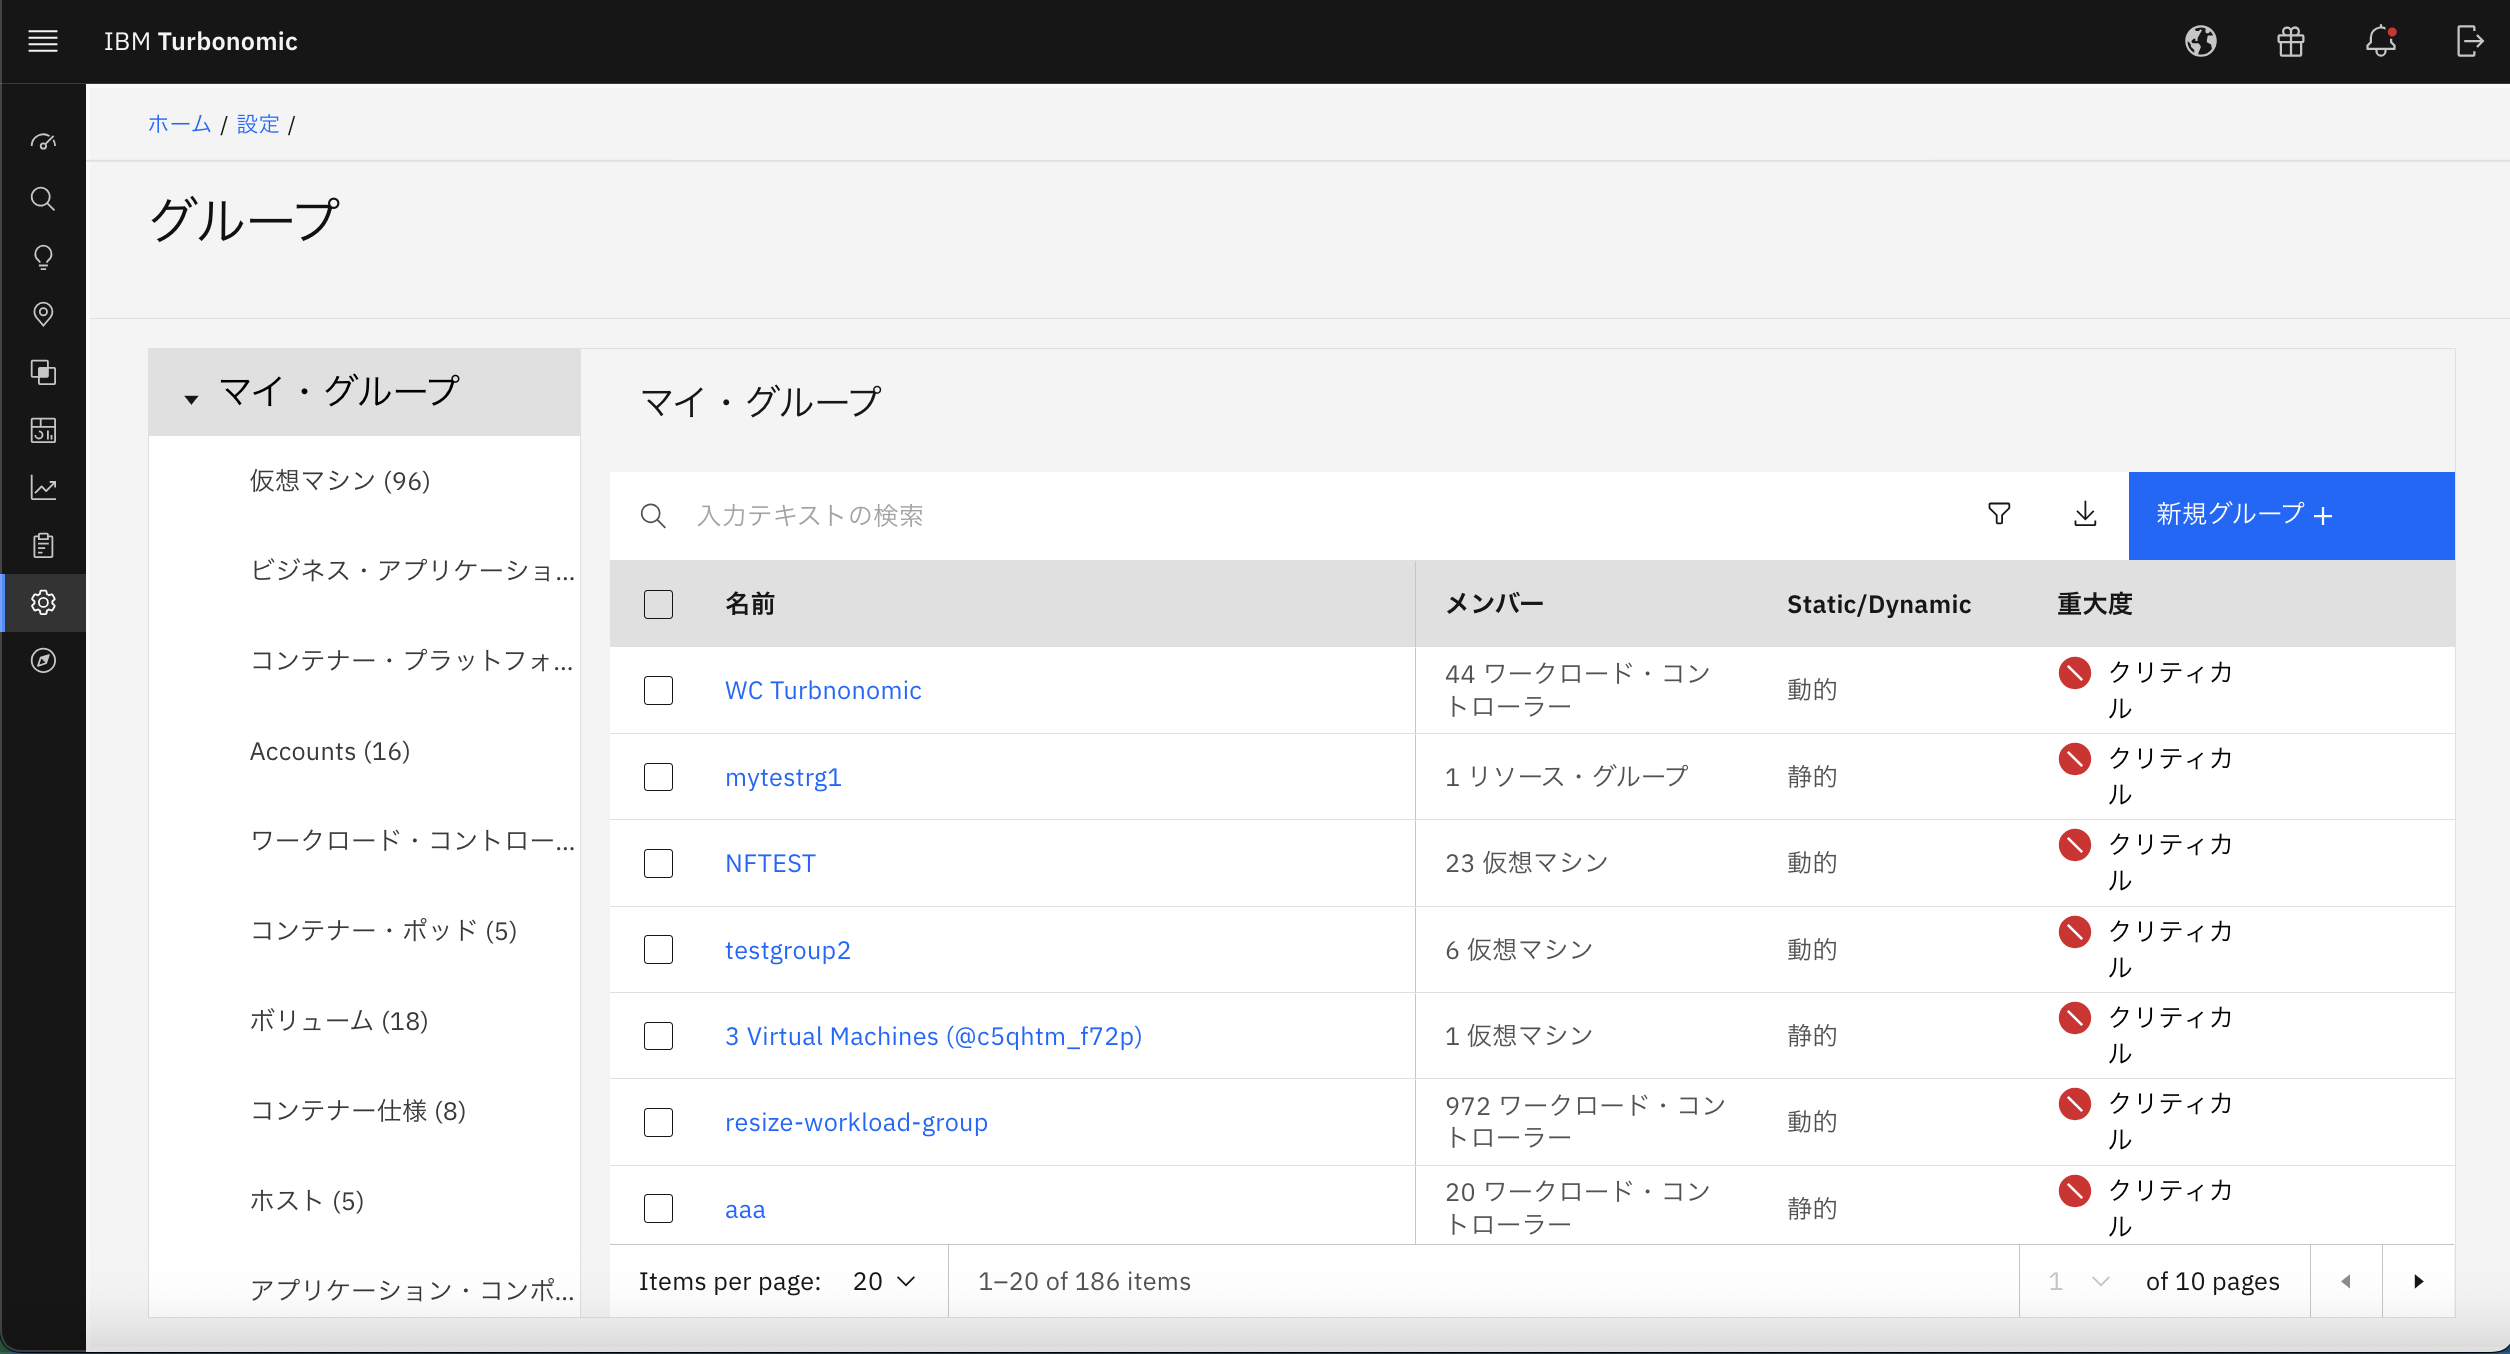Image resolution: width=2510 pixels, height=1354 pixels.
Task: Select the NFTEST row checkbox
Action: (658, 863)
